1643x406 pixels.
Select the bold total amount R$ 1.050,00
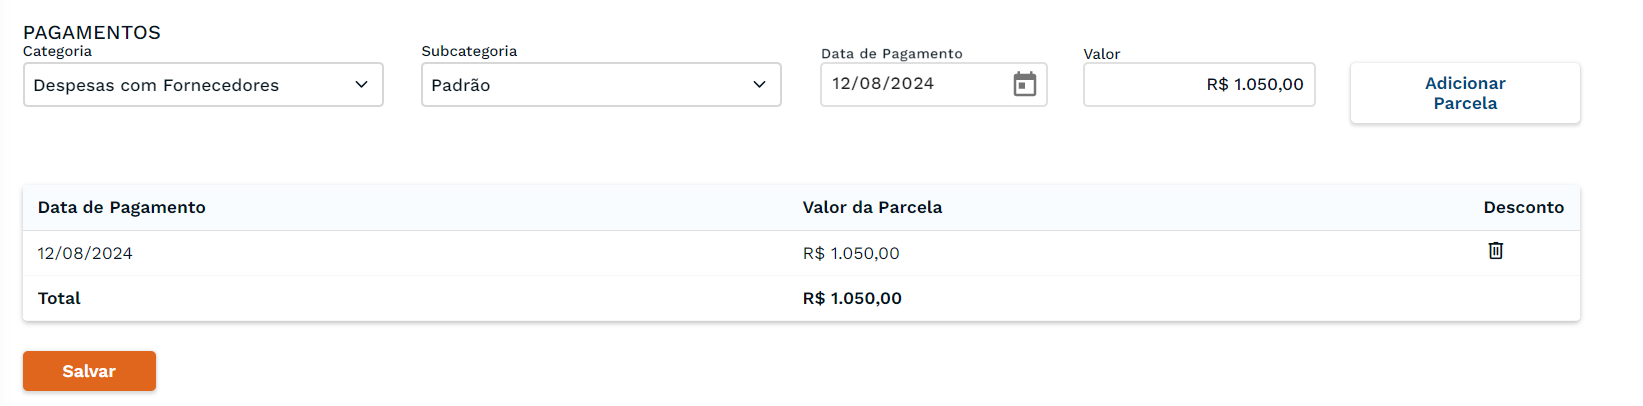(852, 299)
